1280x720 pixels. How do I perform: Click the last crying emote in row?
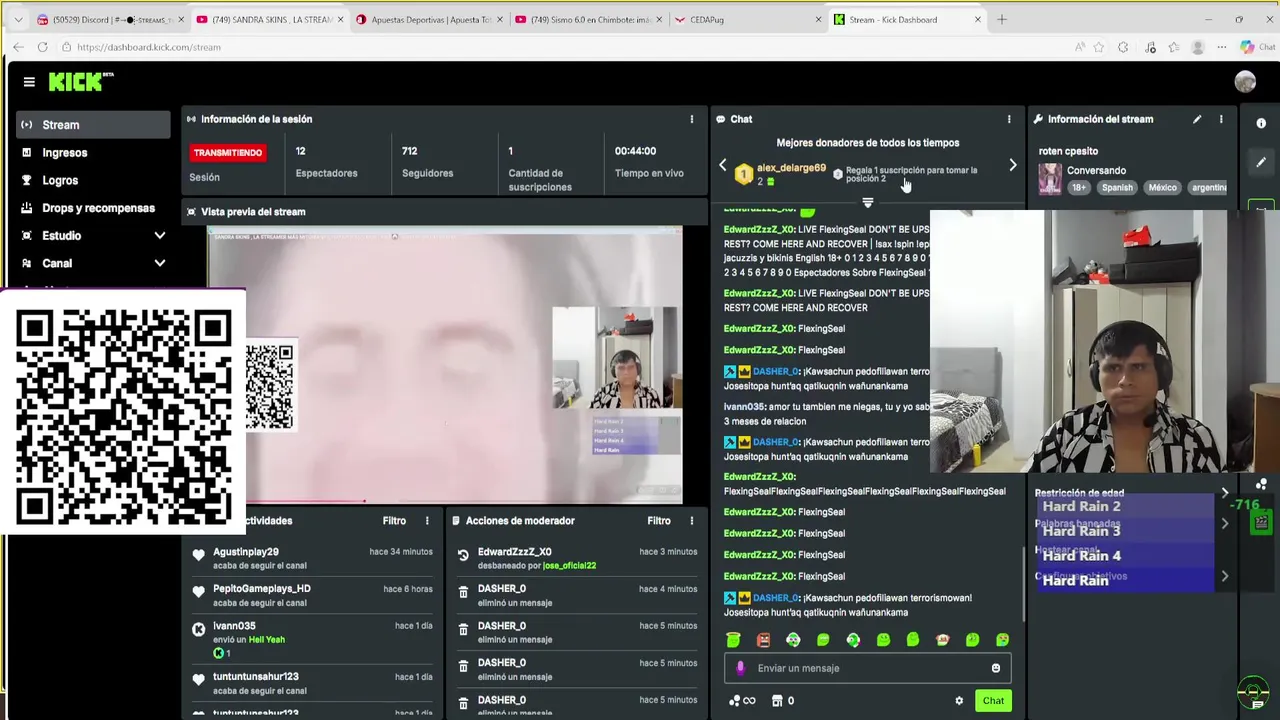(1002, 640)
